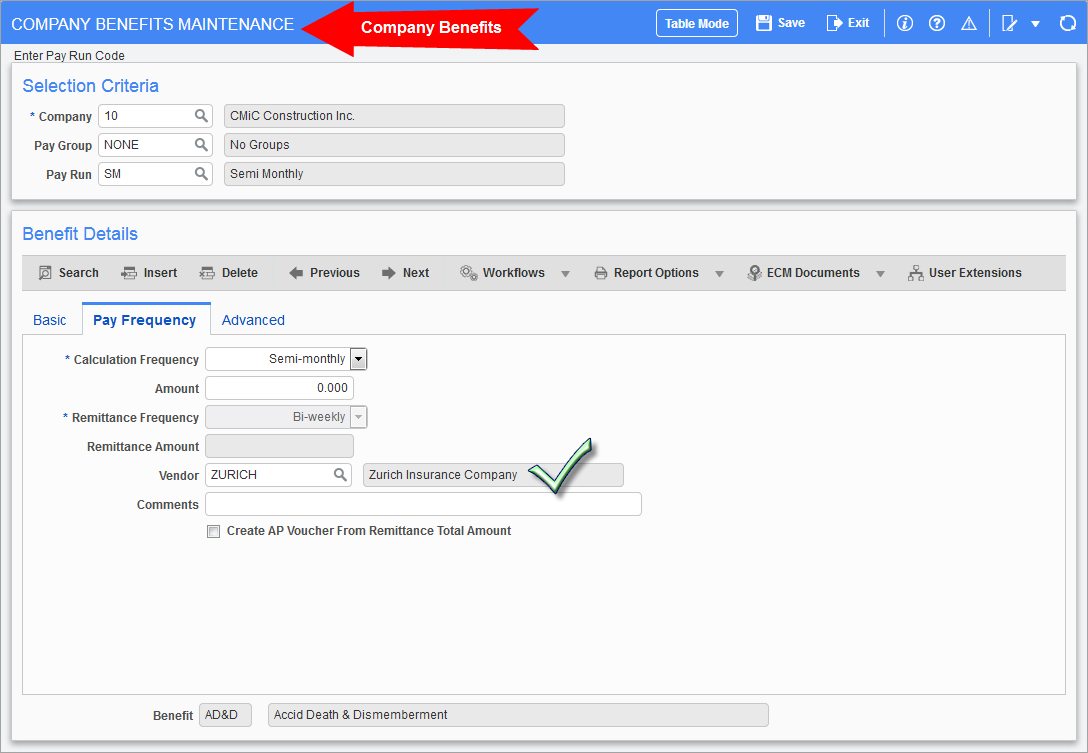Expand the ECM Documents dropdown arrow
The height and width of the screenshot is (753, 1088).
pyautogui.click(x=881, y=273)
